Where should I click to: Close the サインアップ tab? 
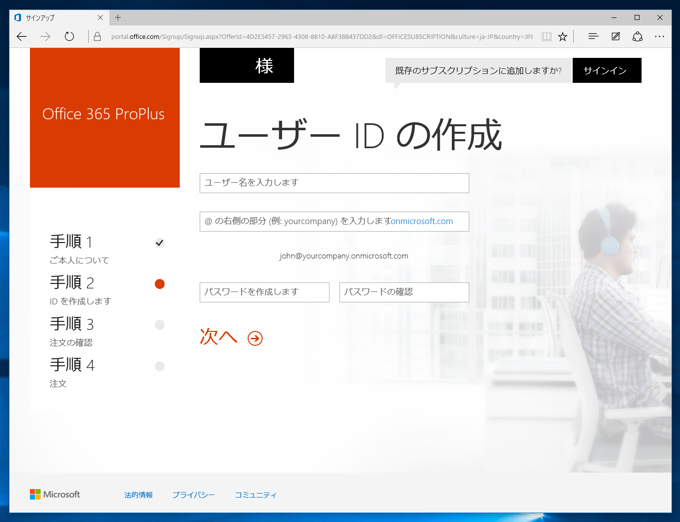[x=100, y=18]
